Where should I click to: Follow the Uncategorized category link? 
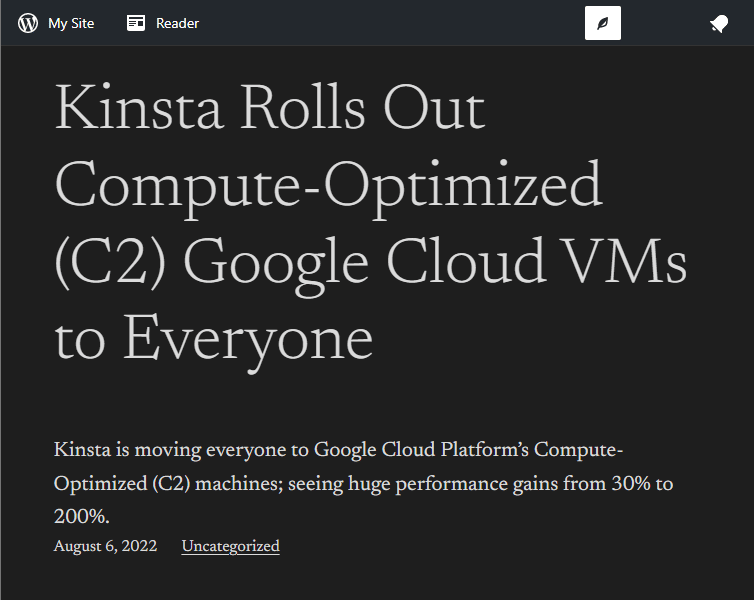click(x=230, y=547)
